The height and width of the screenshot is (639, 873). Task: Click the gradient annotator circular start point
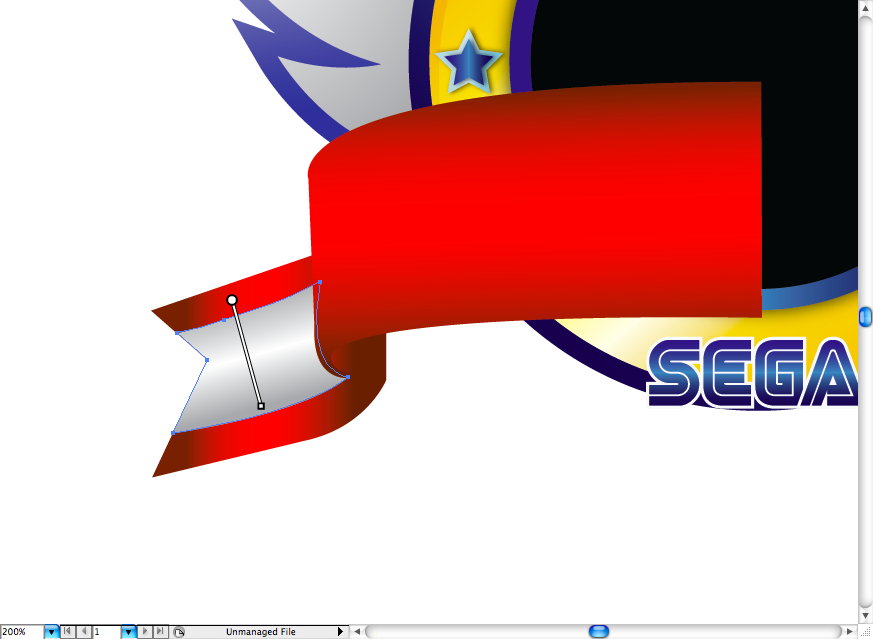(x=232, y=301)
